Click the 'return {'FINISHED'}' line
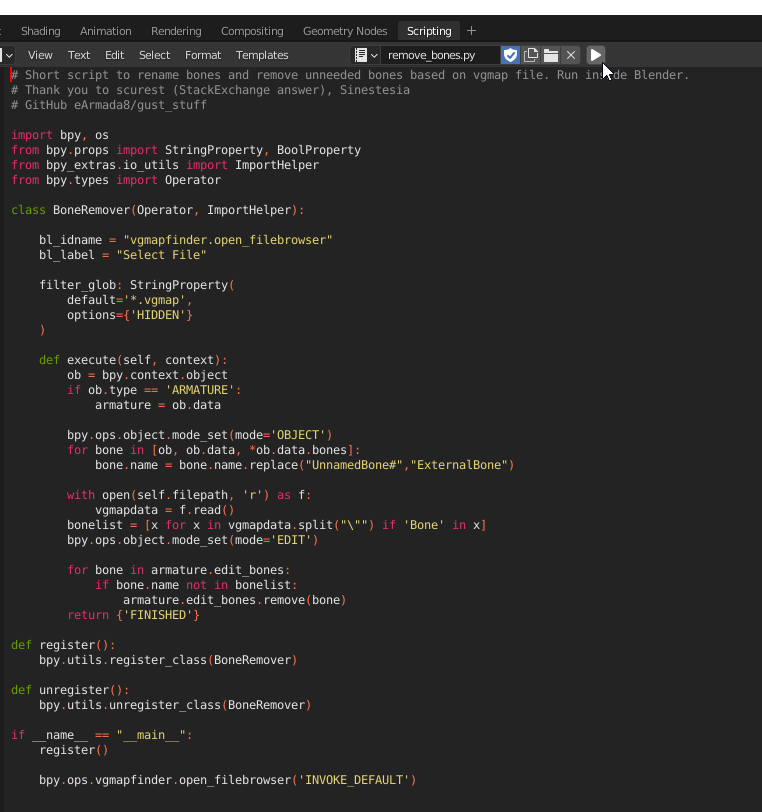This screenshot has height=812, width=762. click(x=133, y=615)
